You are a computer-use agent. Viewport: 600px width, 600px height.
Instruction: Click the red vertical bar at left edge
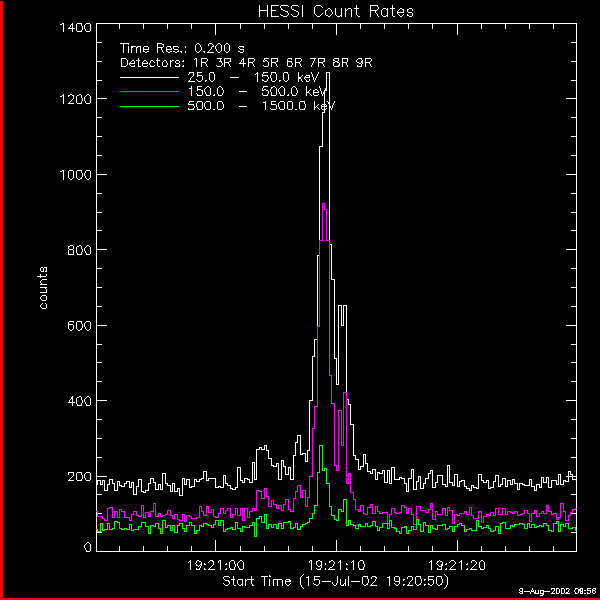[x=3, y=300]
